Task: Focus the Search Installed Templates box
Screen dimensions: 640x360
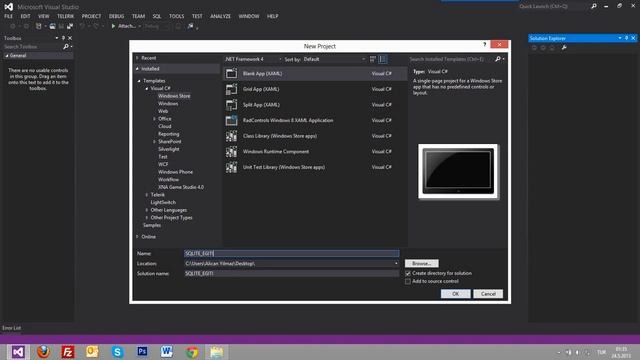Action: point(451,59)
